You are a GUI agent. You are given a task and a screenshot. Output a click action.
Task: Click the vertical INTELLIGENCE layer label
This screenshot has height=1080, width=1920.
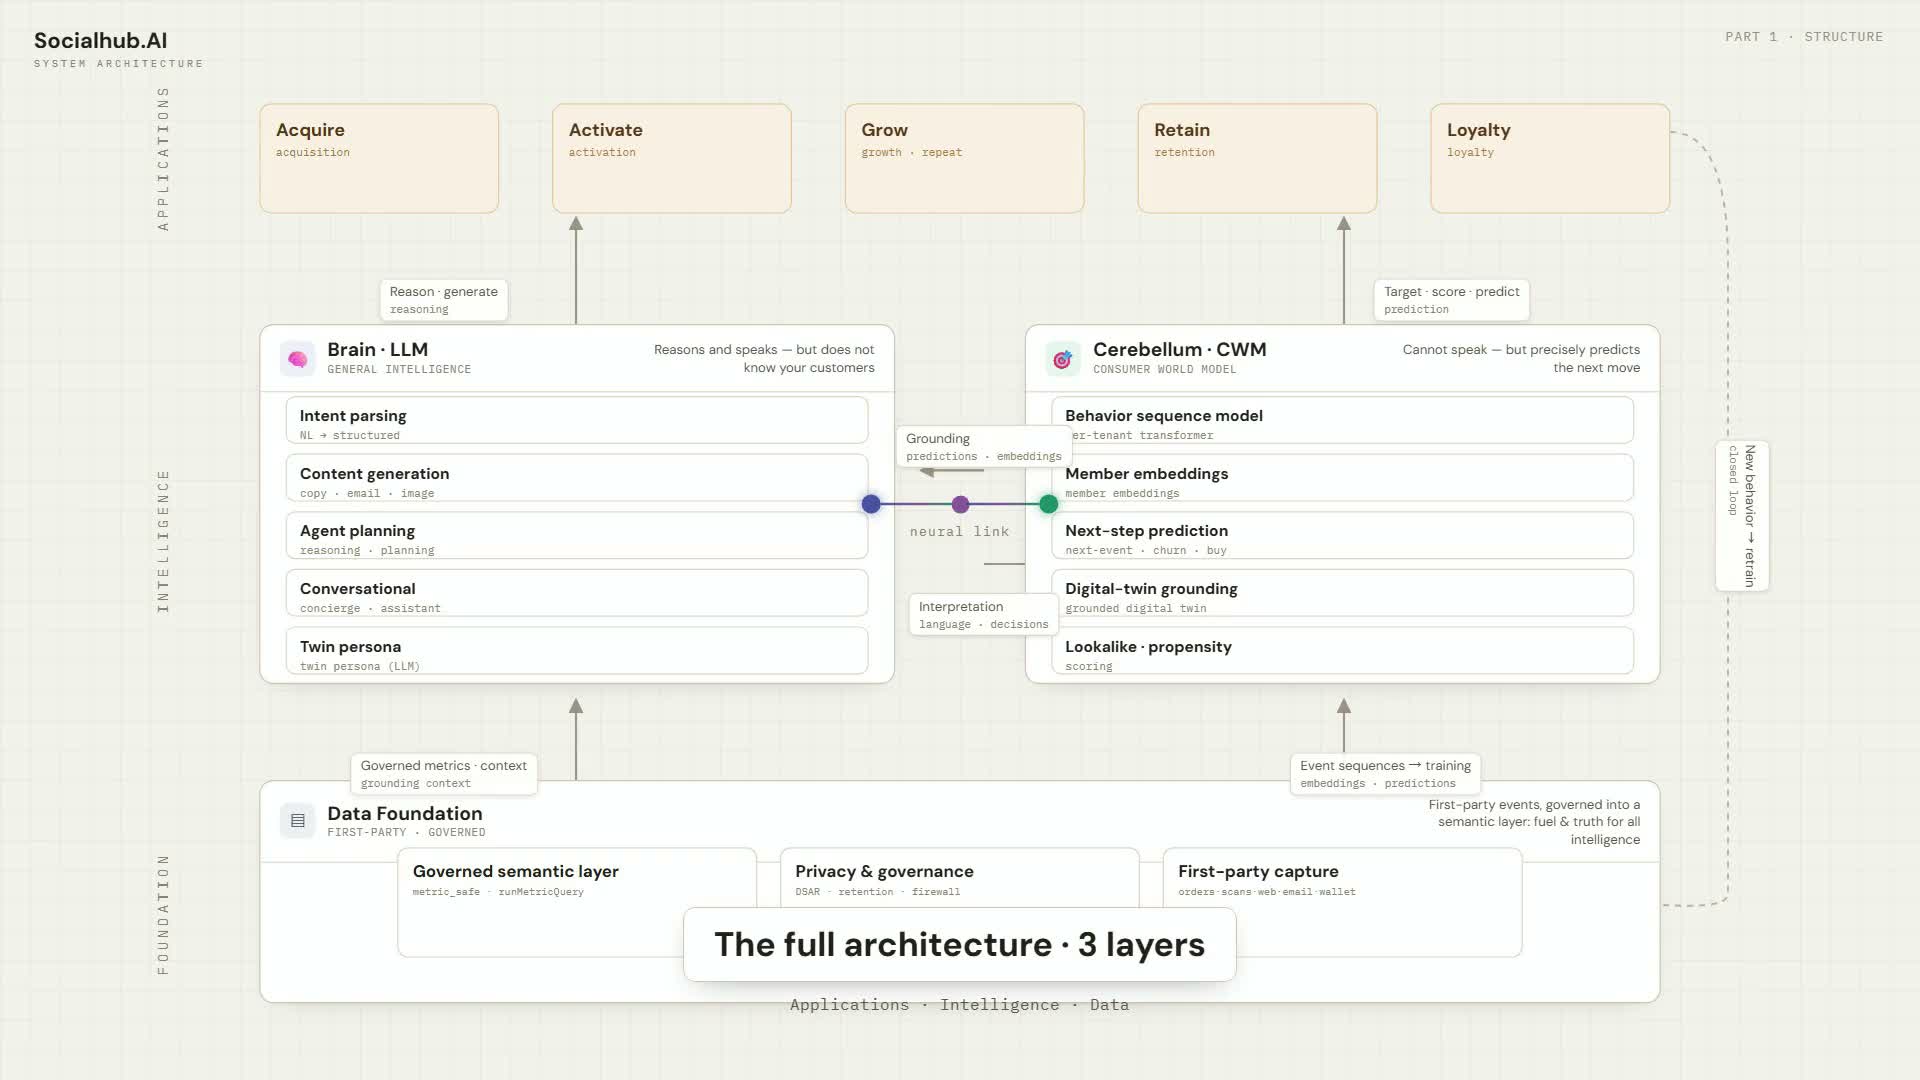pos(163,541)
